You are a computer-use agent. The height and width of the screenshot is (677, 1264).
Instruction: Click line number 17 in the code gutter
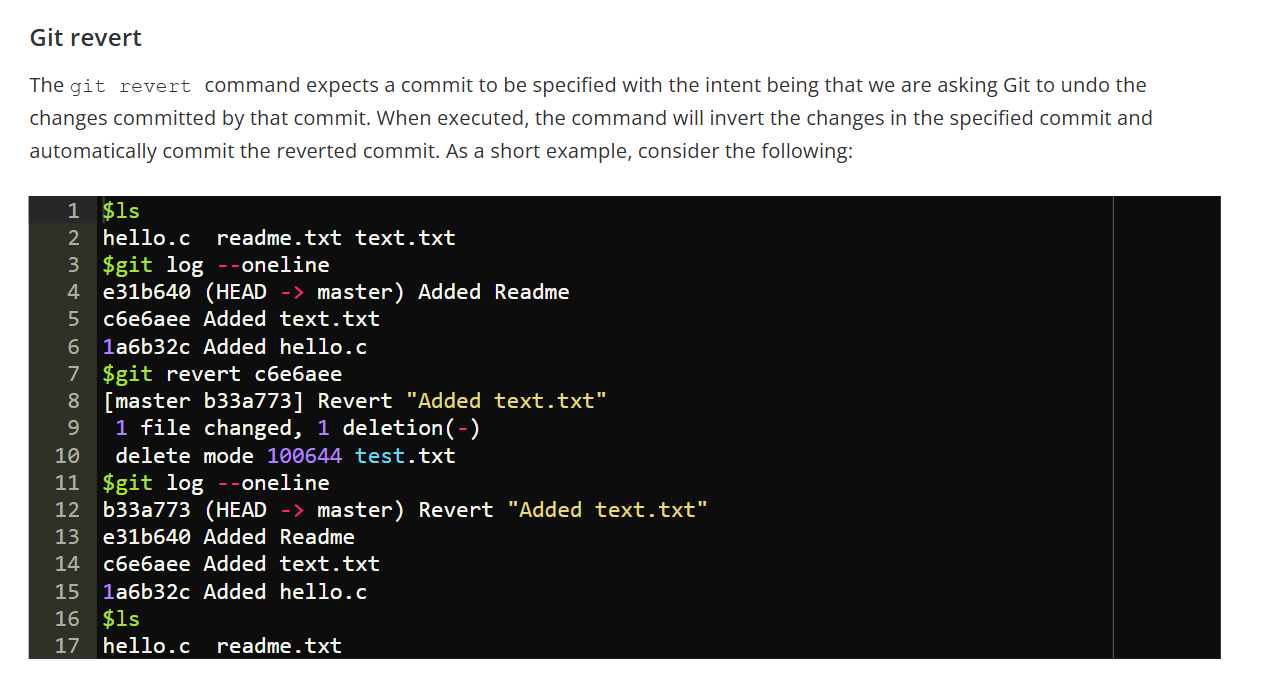(67, 646)
